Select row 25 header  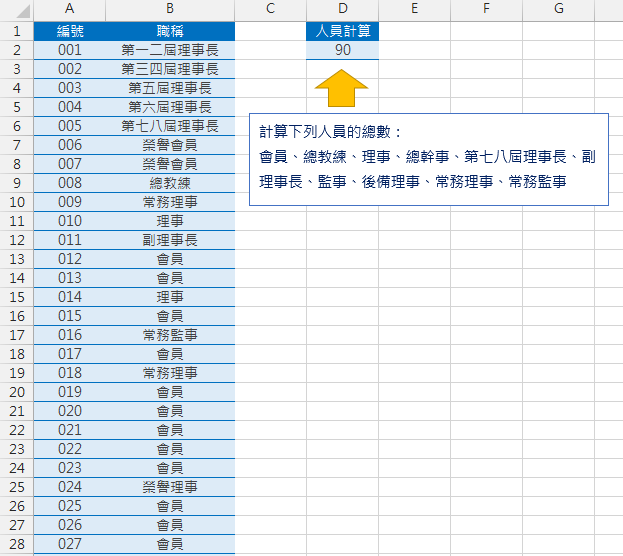point(17,487)
